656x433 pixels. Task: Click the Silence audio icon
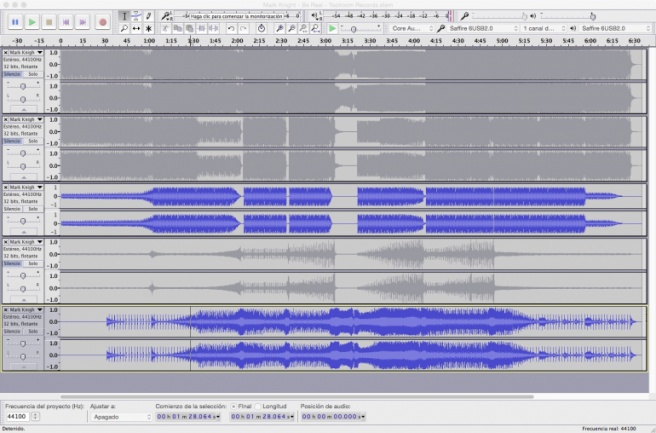(x=213, y=28)
